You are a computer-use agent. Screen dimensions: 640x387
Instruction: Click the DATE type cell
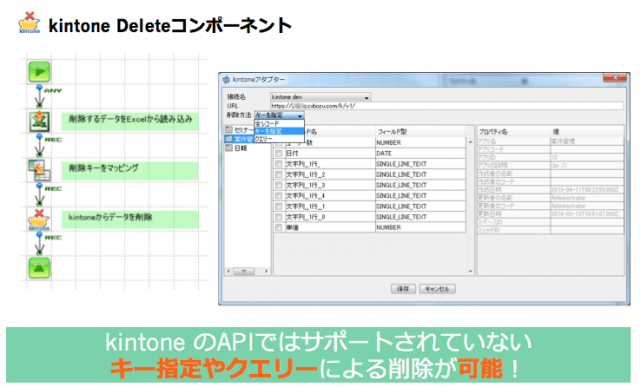point(420,153)
